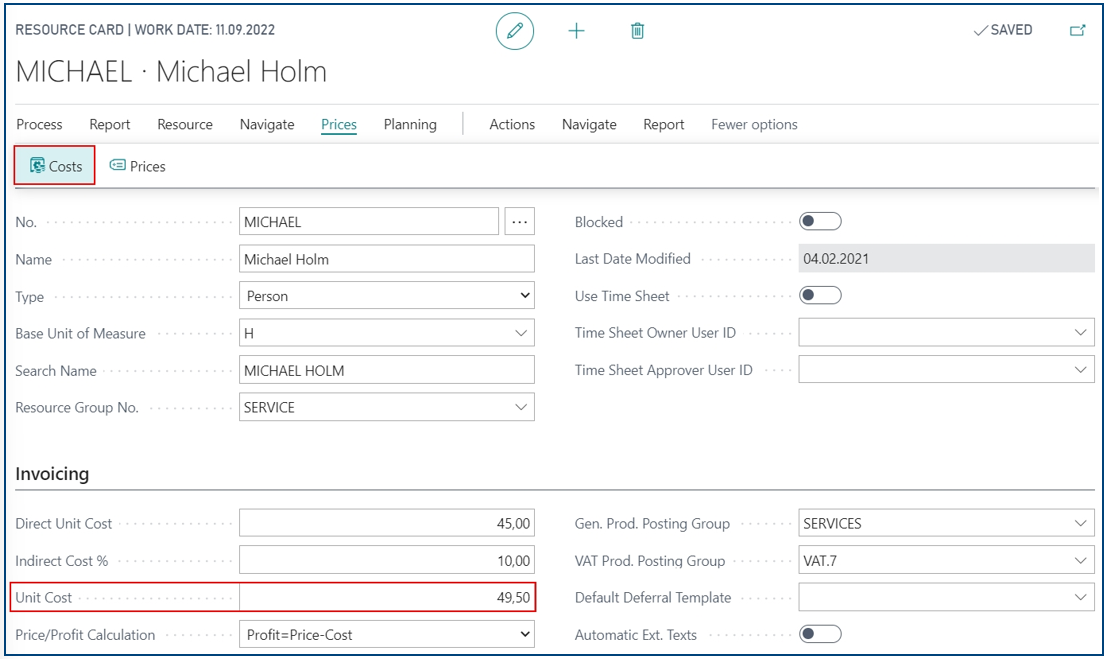Open the first Report menu after Process
1107x659 pixels.
pos(109,124)
